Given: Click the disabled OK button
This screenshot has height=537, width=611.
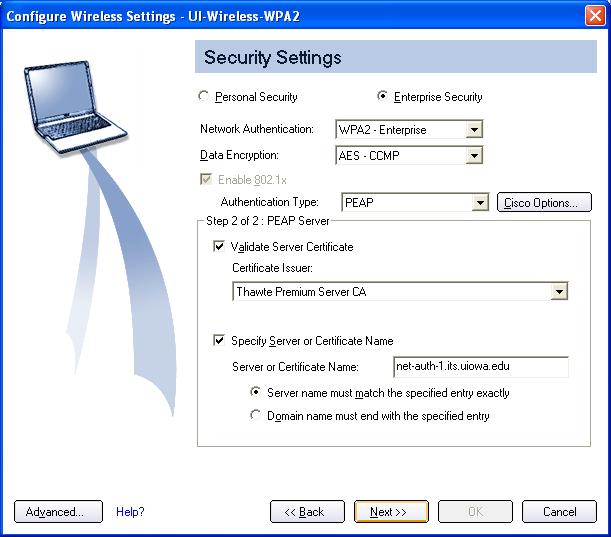Looking at the screenshot, I should 475,512.
